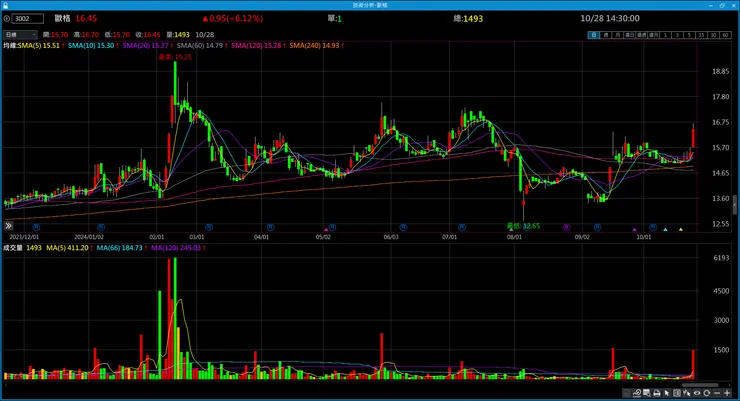This screenshot has width=740, height=401.
Task: Click the SMA(10) 15.30 moving average label
Action: pyautogui.click(x=93, y=45)
